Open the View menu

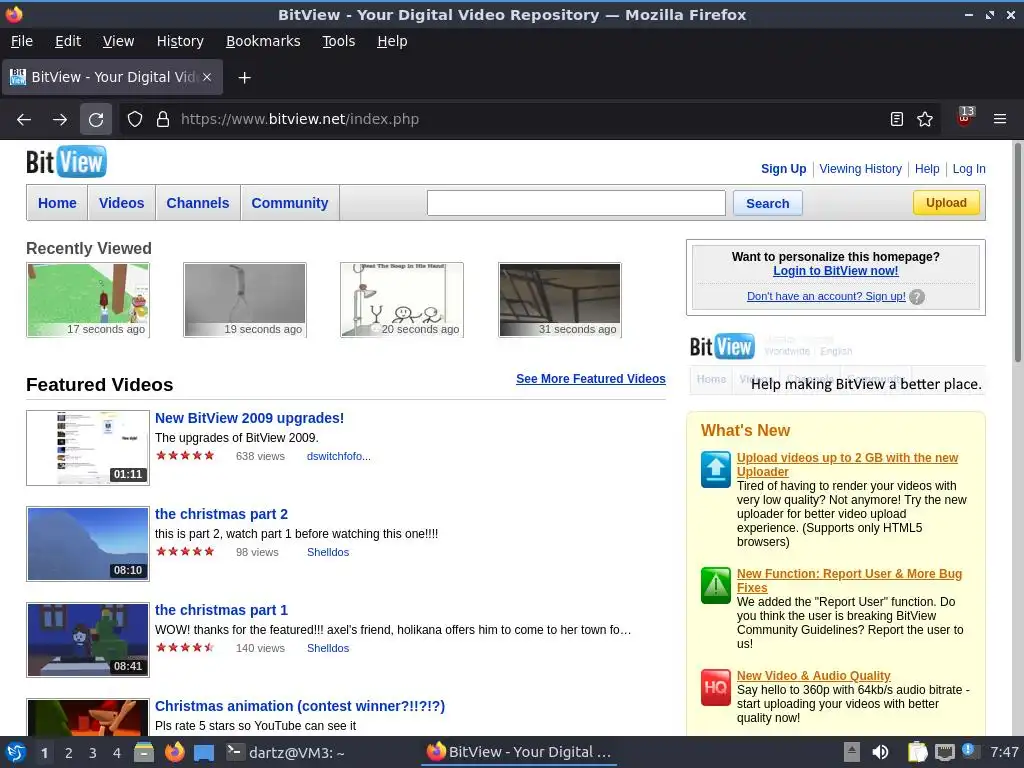click(118, 41)
